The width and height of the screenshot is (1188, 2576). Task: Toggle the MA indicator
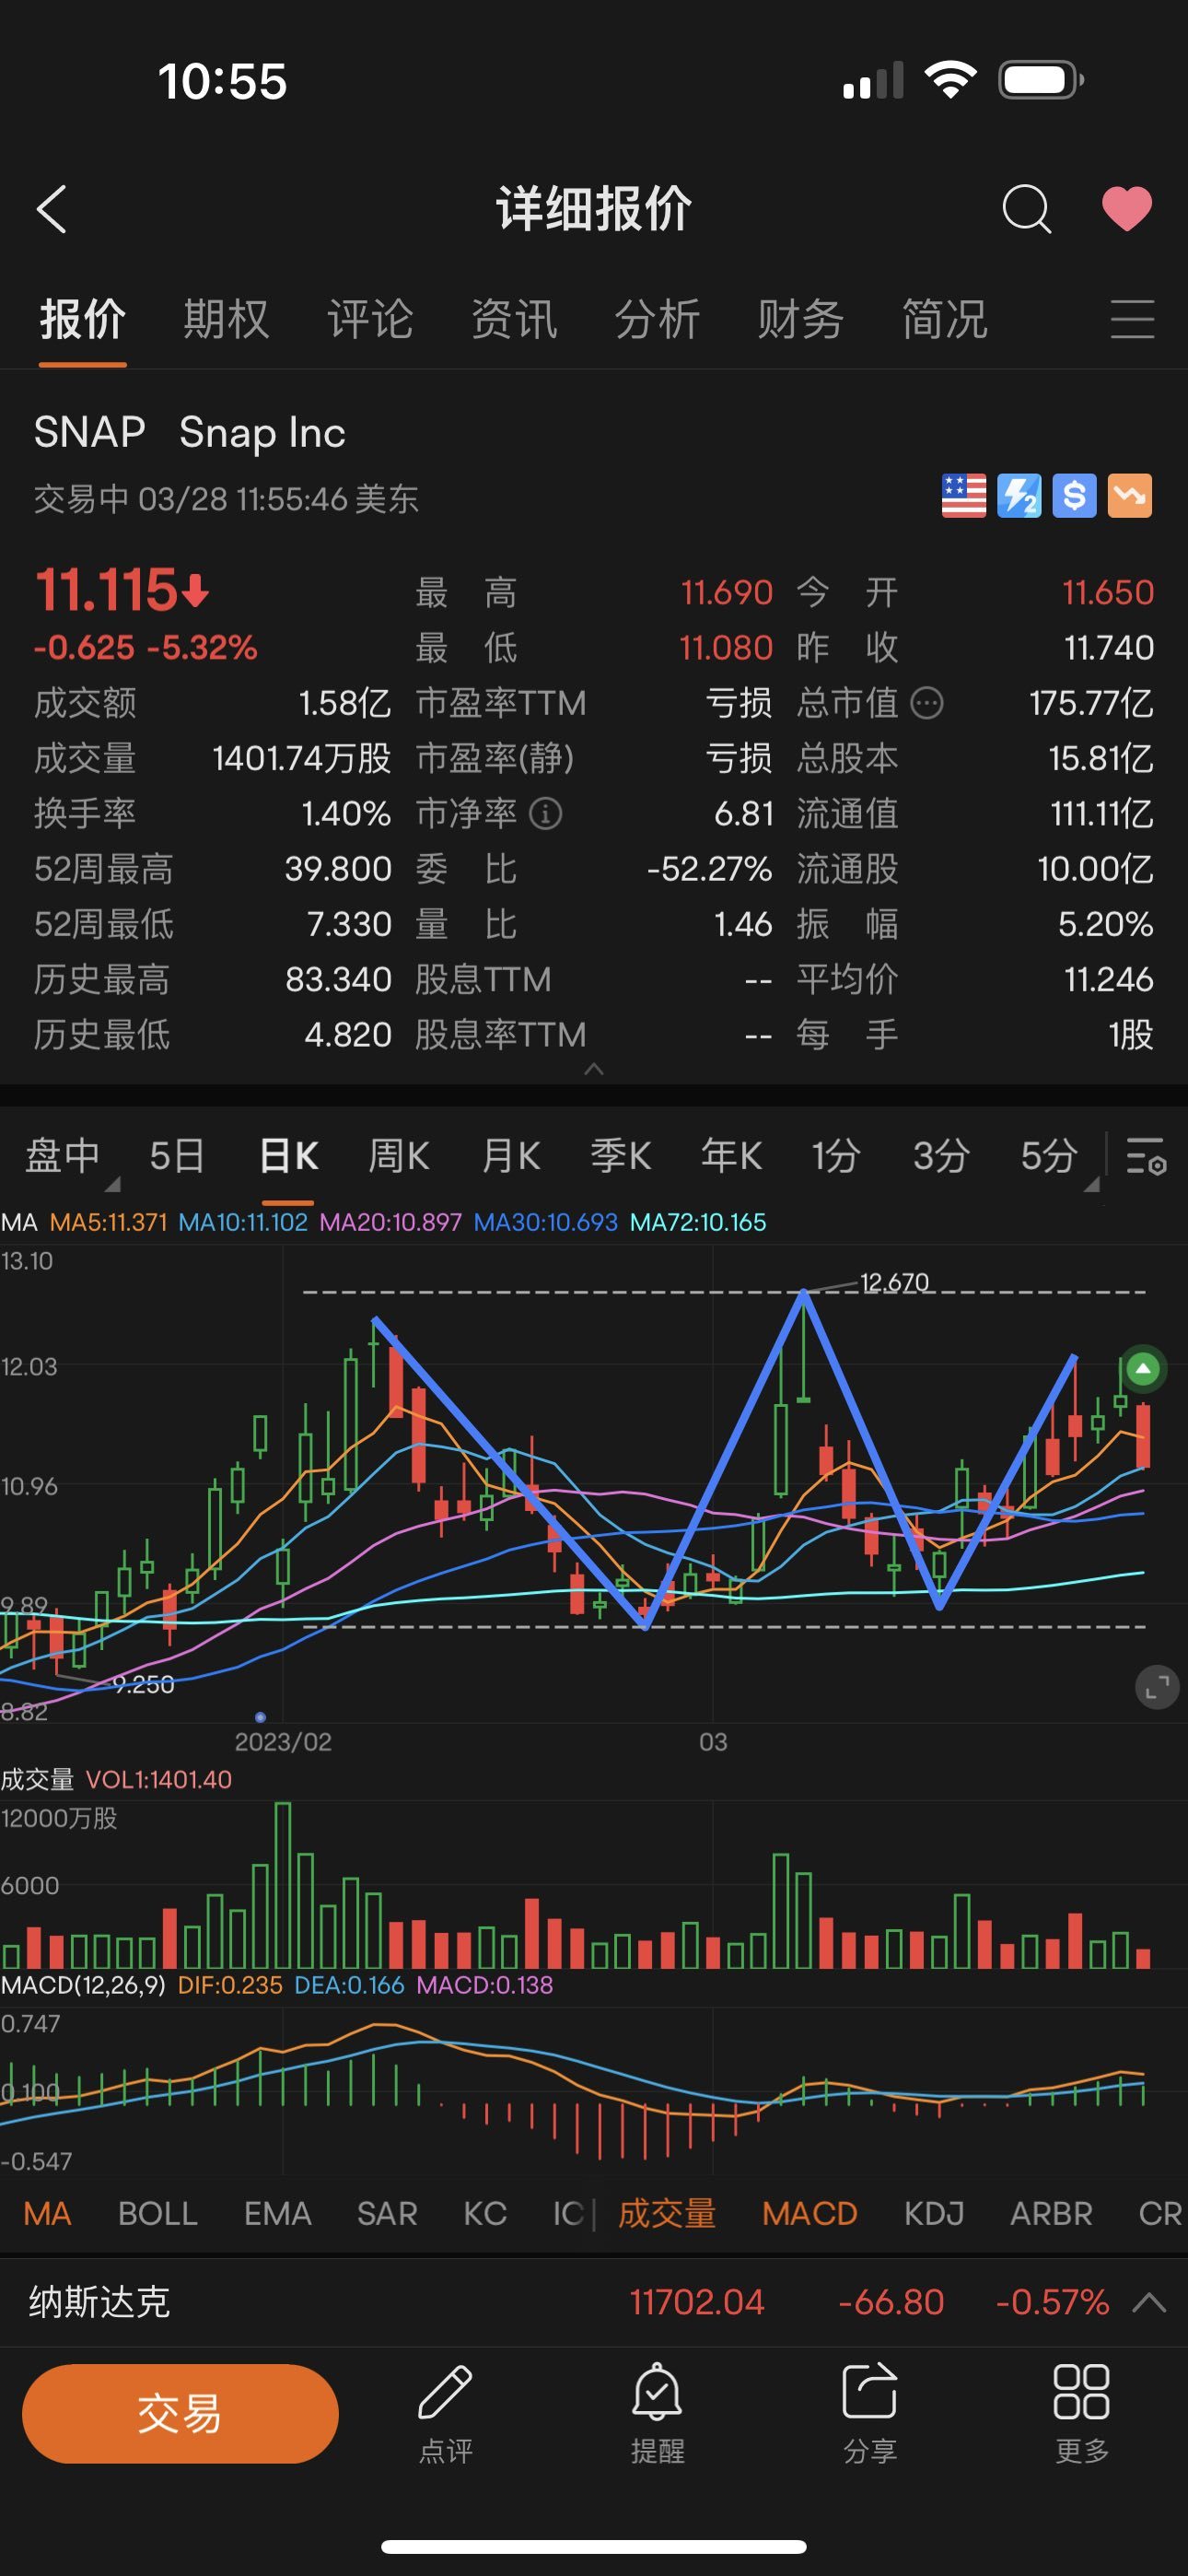pyautogui.click(x=47, y=2214)
